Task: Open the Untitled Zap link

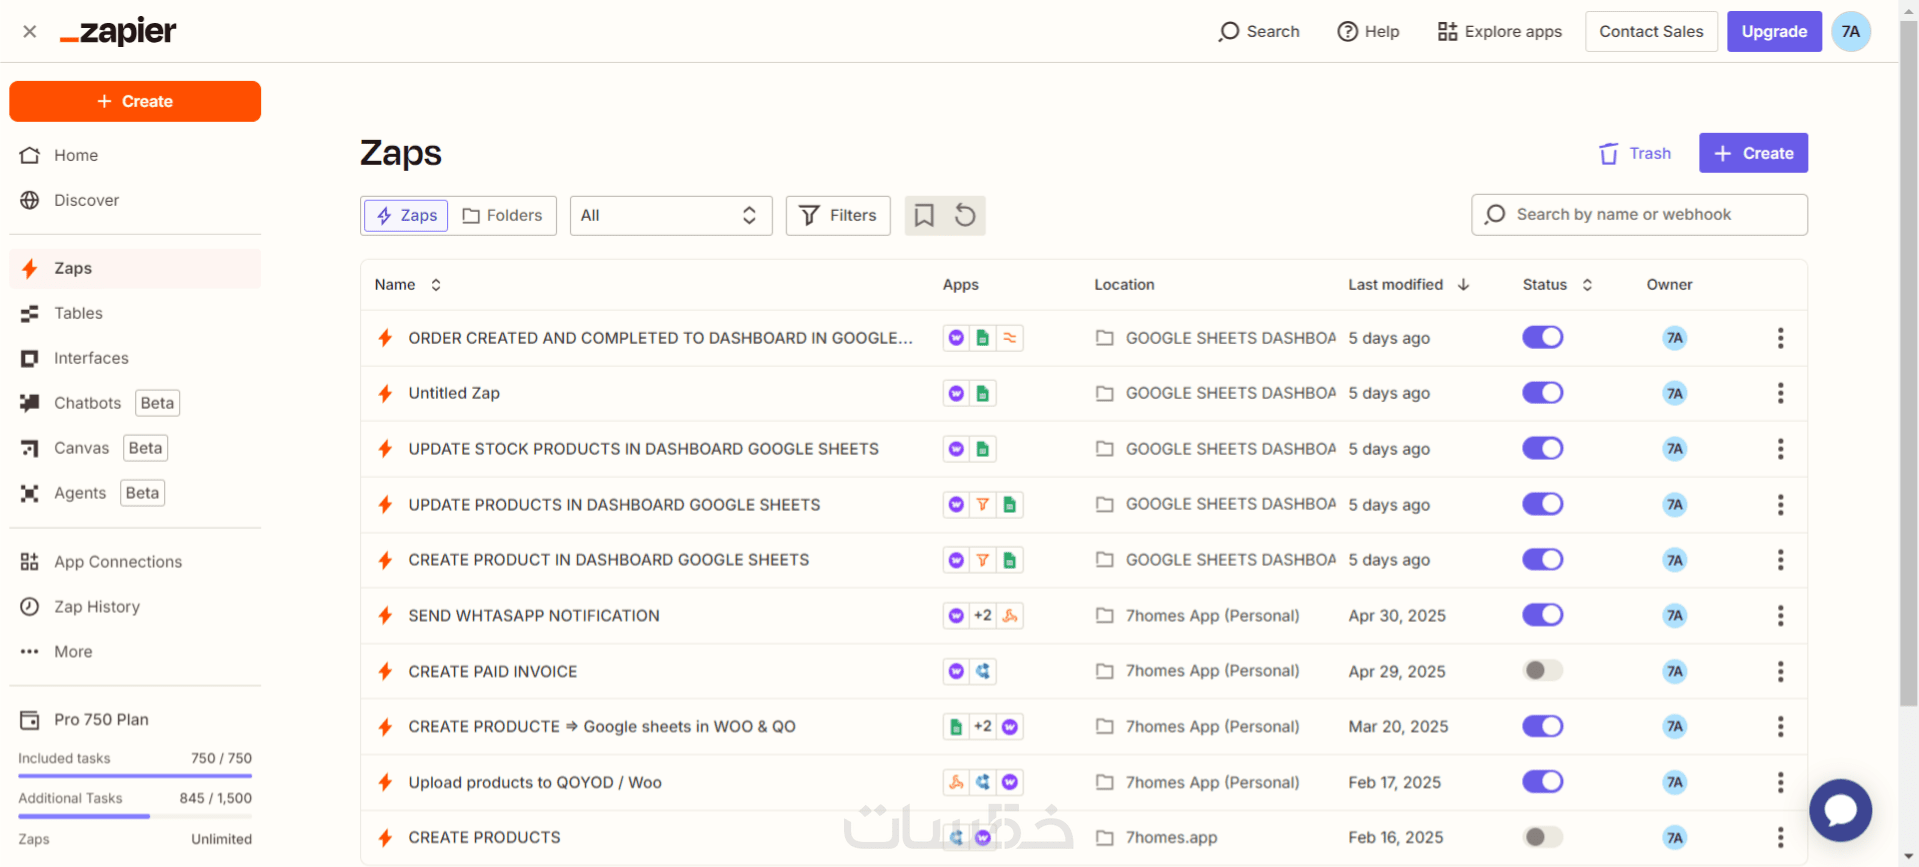Action: pyautogui.click(x=454, y=394)
